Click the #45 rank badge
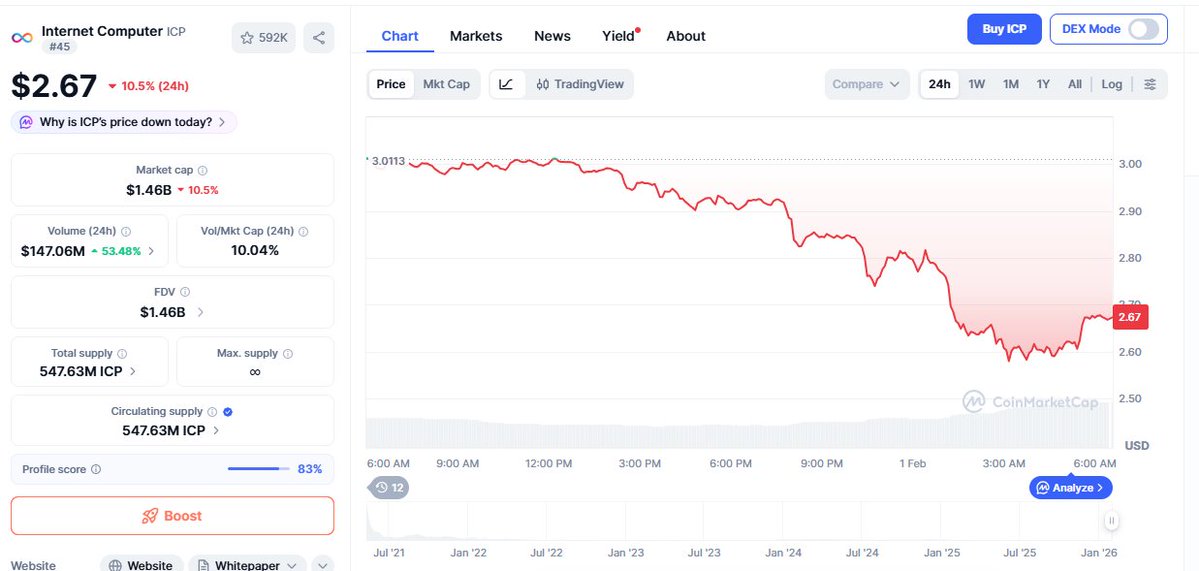 click(59, 47)
